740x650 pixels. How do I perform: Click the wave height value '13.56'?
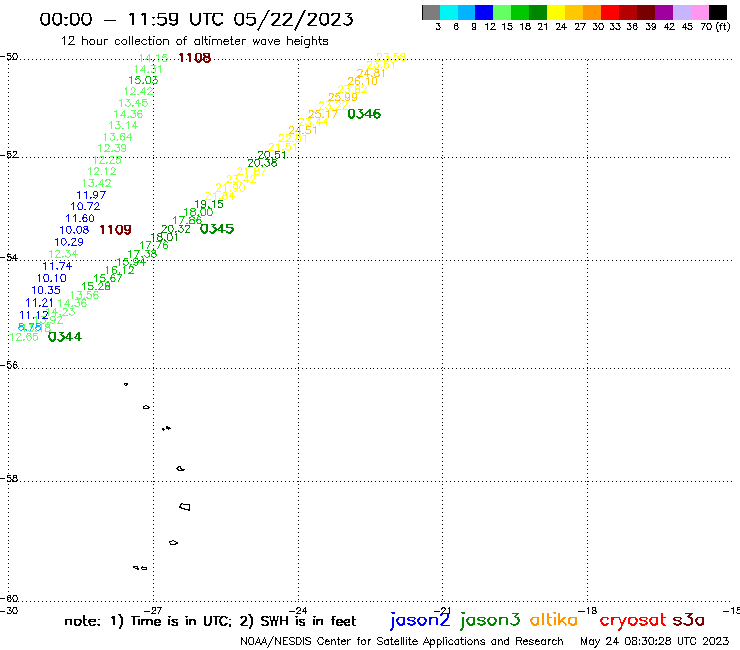click(x=84, y=295)
